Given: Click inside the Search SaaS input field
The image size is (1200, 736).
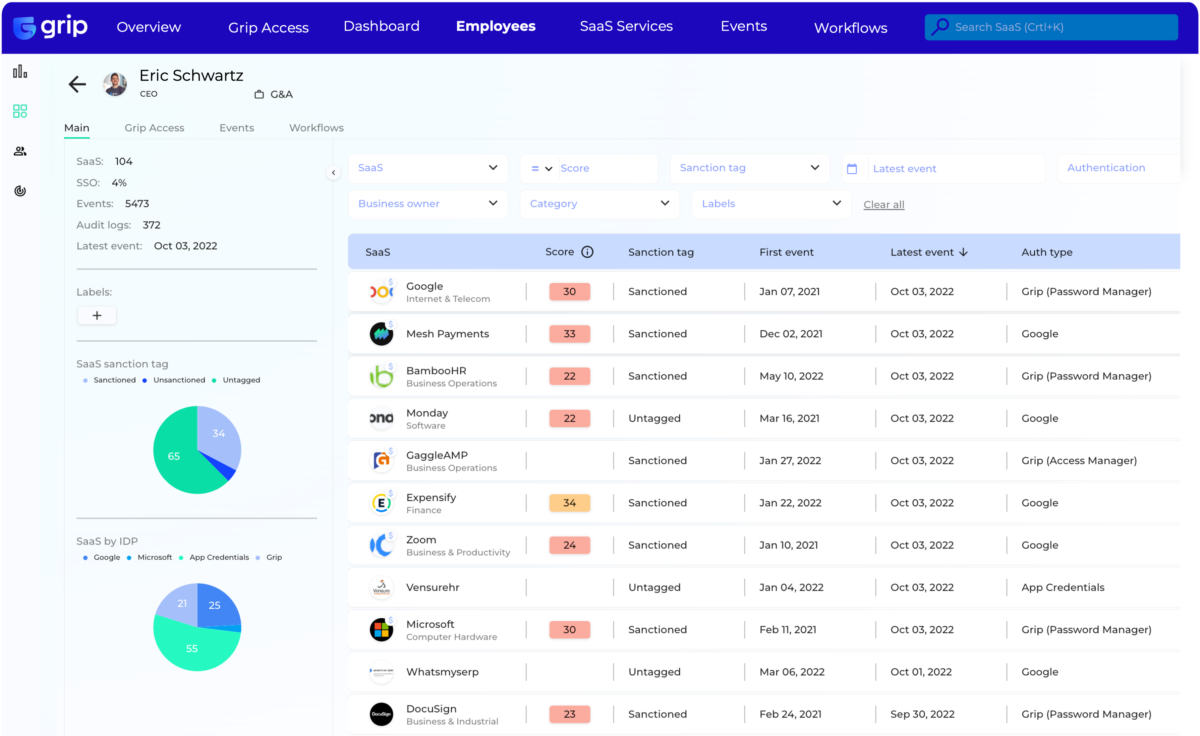Looking at the screenshot, I should [x=1050, y=26].
